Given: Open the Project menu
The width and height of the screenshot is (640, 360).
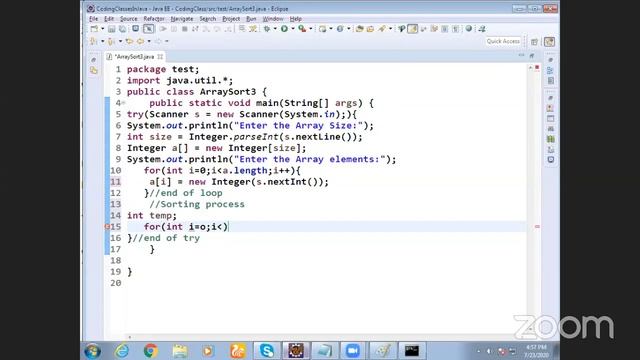Looking at the screenshot, I should tap(231, 19).
